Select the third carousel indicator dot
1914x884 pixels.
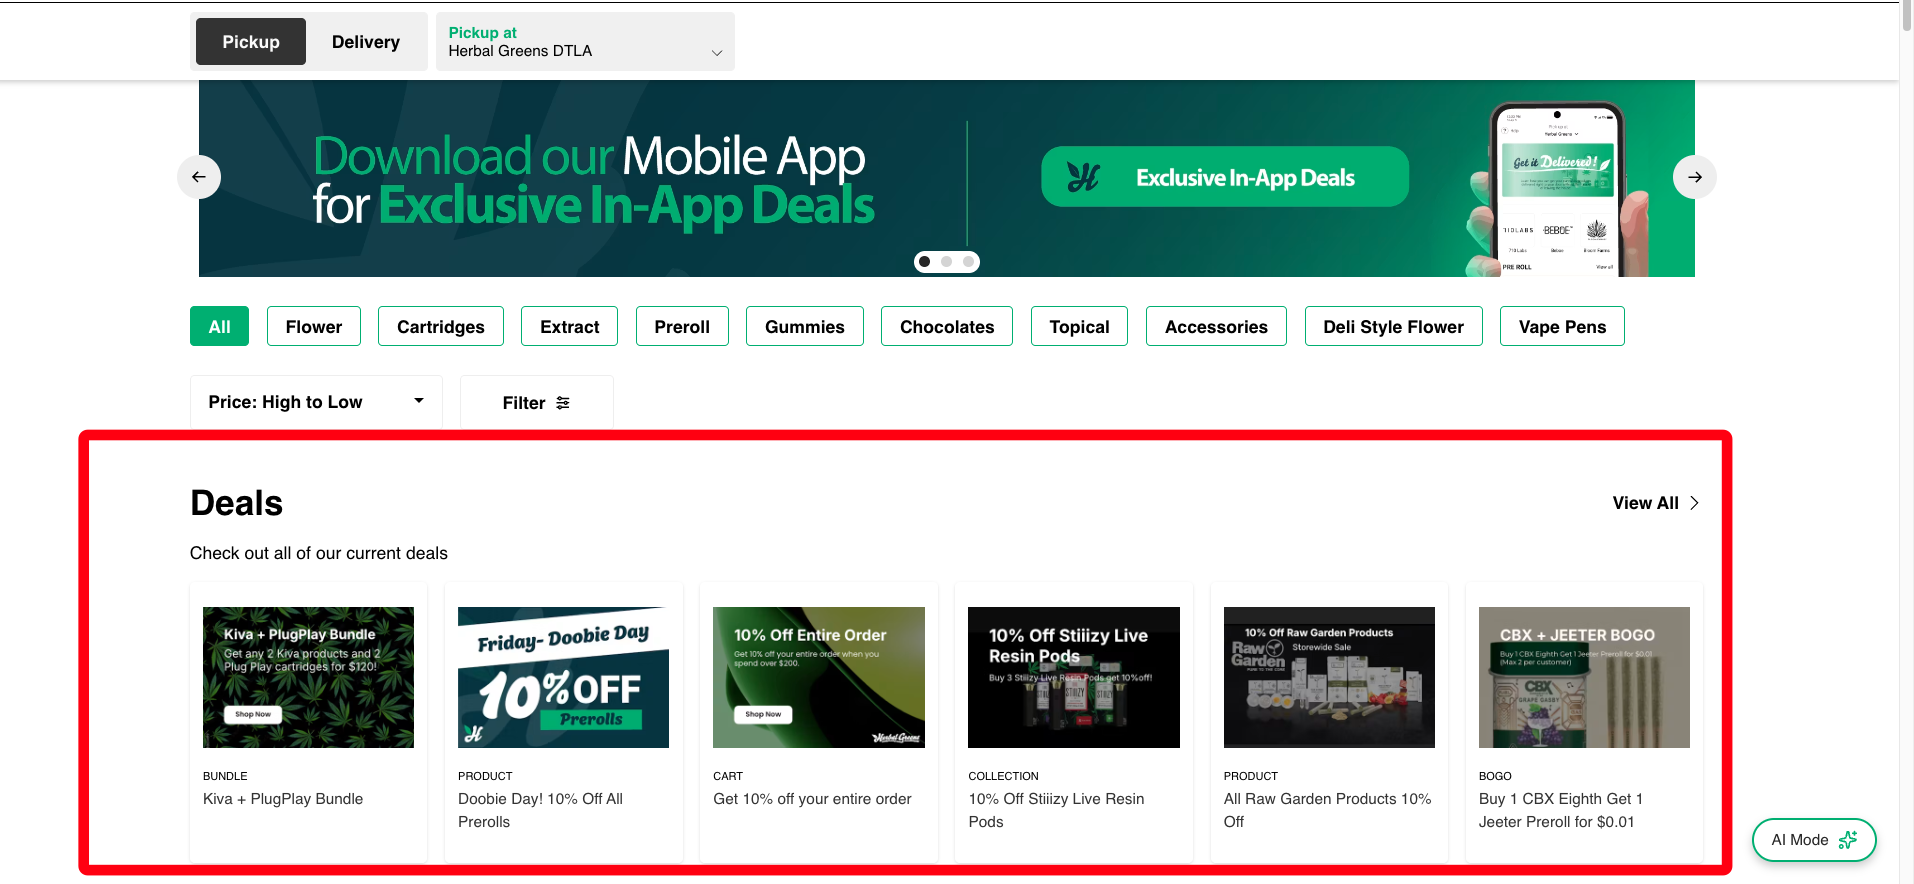pyautogui.click(x=969, y=262)
